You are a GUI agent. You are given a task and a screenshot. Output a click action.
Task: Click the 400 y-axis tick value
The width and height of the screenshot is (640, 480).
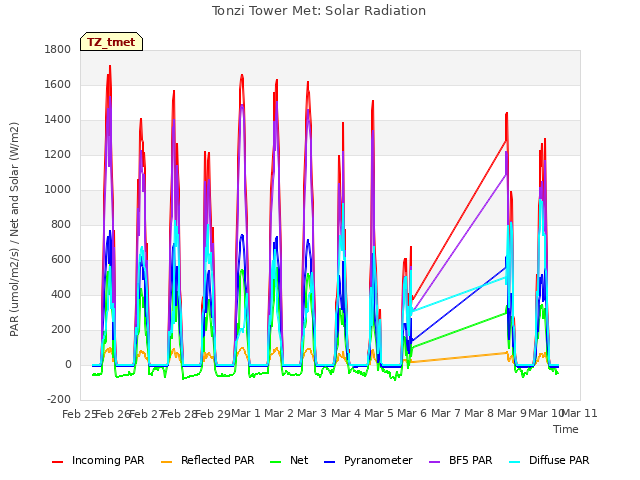[61, 295]
